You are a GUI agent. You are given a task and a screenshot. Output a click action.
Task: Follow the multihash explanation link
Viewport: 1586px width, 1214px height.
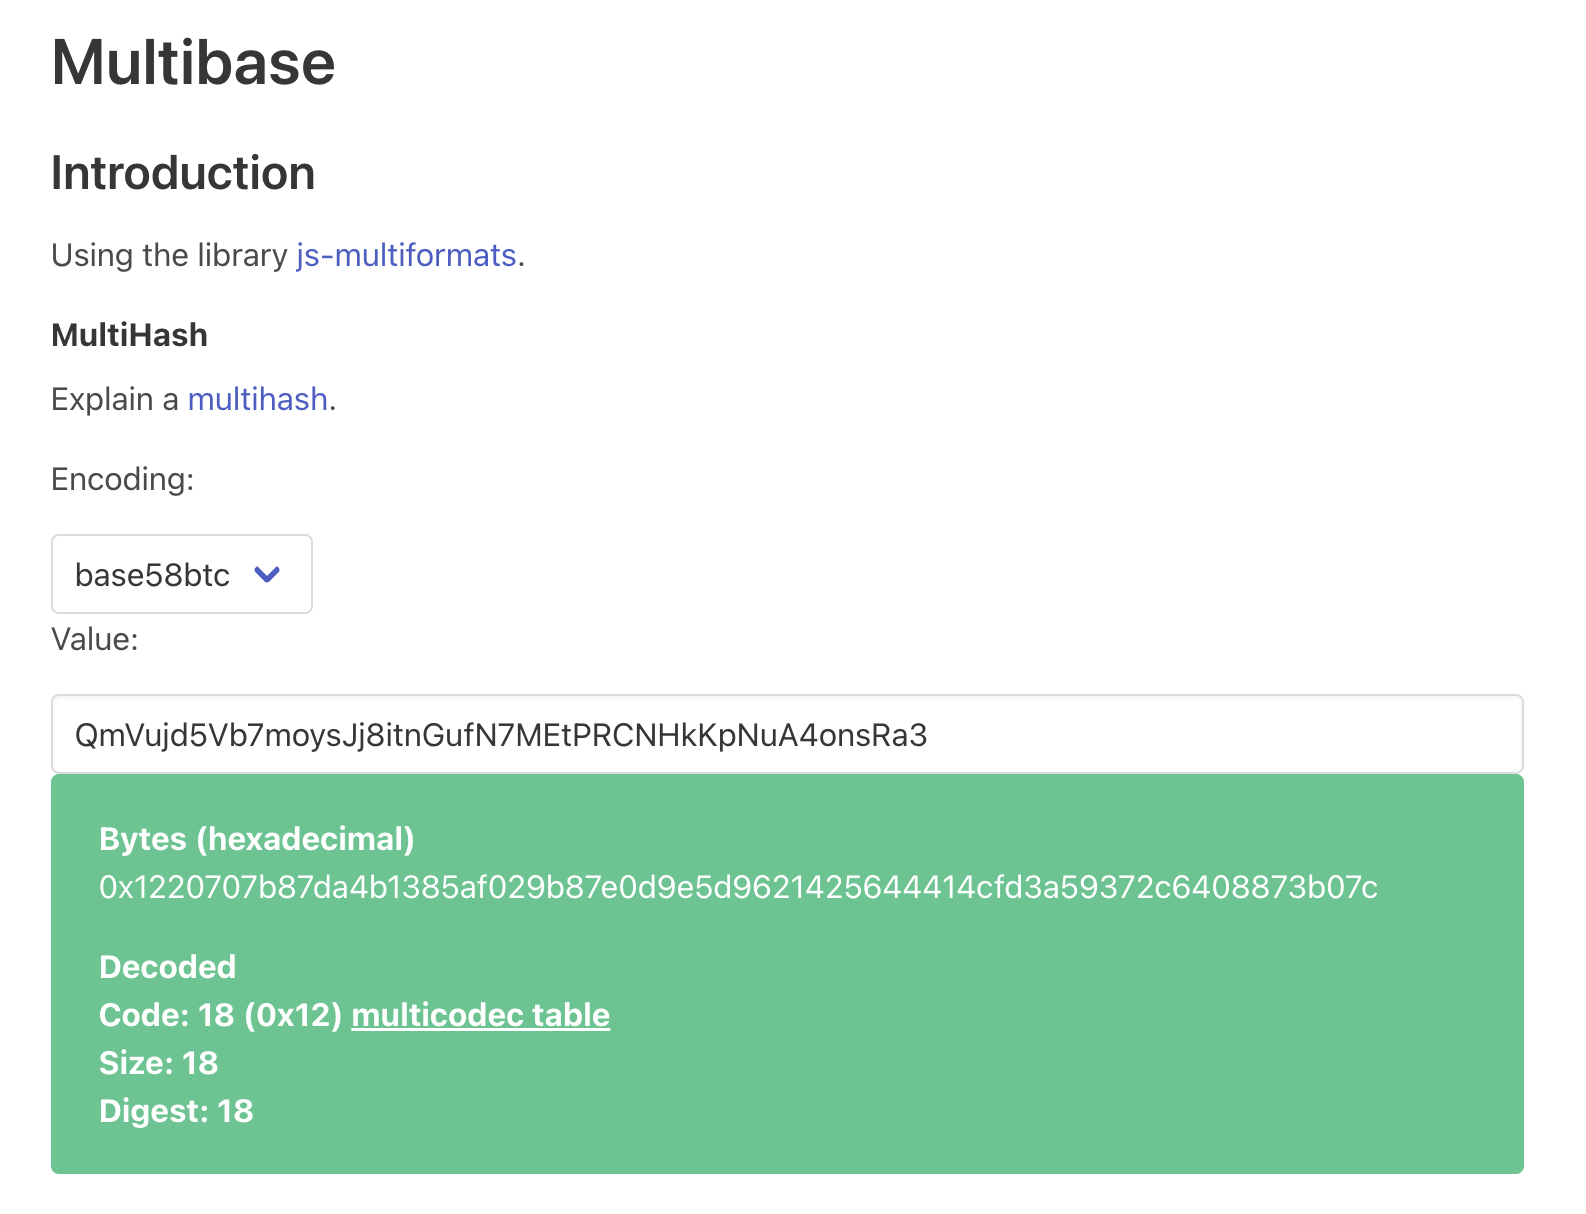[x=258, y=399]
